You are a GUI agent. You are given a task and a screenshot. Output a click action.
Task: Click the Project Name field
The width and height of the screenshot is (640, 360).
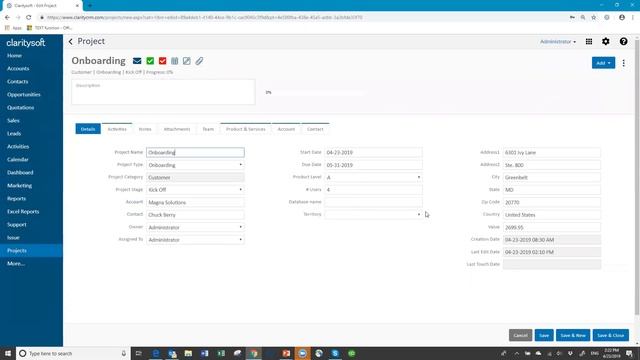(195, 152)
